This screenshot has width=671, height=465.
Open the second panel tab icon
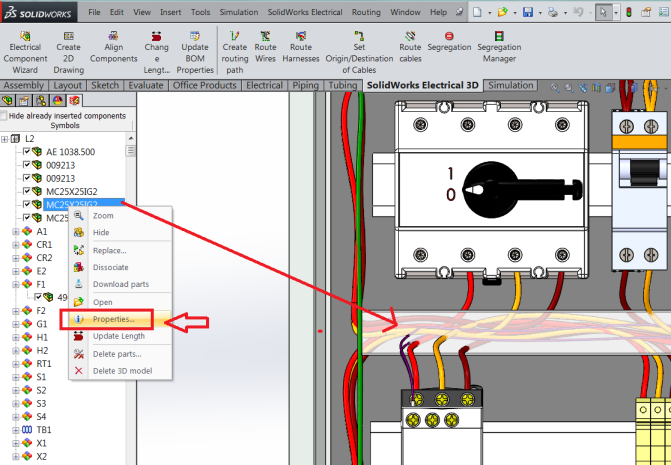coord(24,101)
